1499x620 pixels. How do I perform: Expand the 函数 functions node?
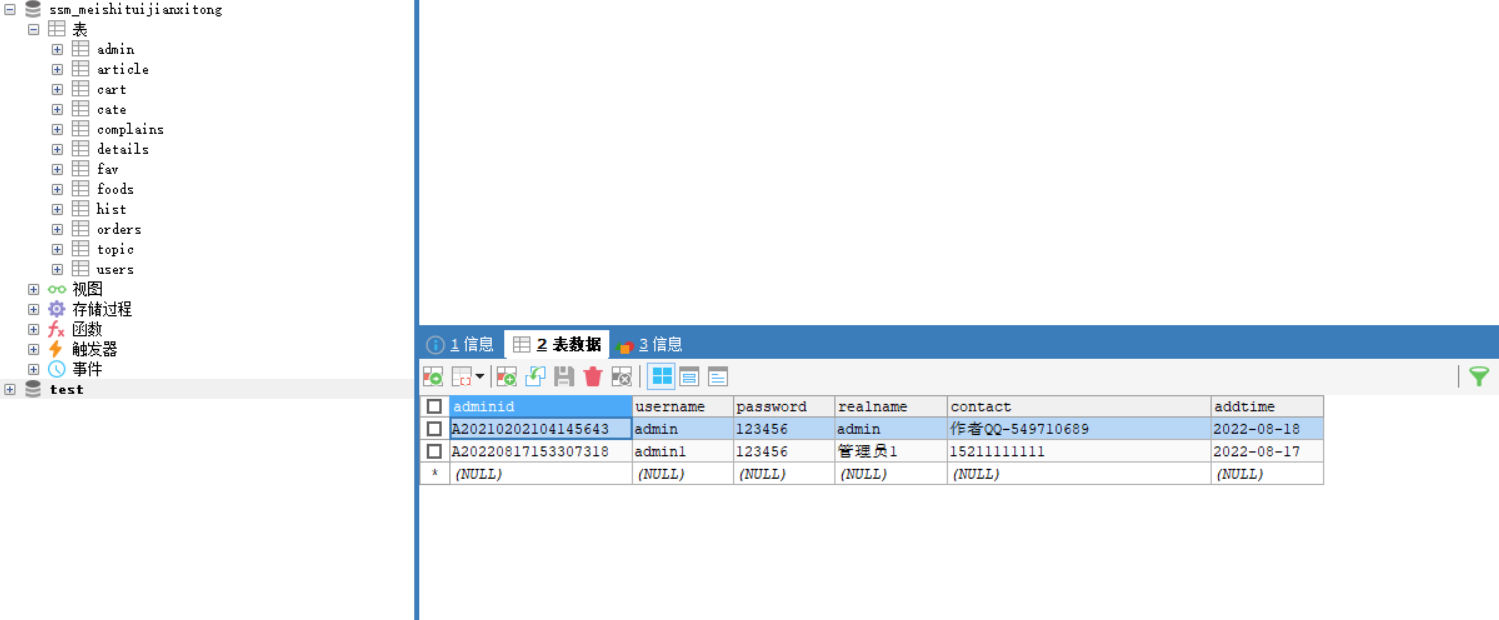tap(34, 329)
